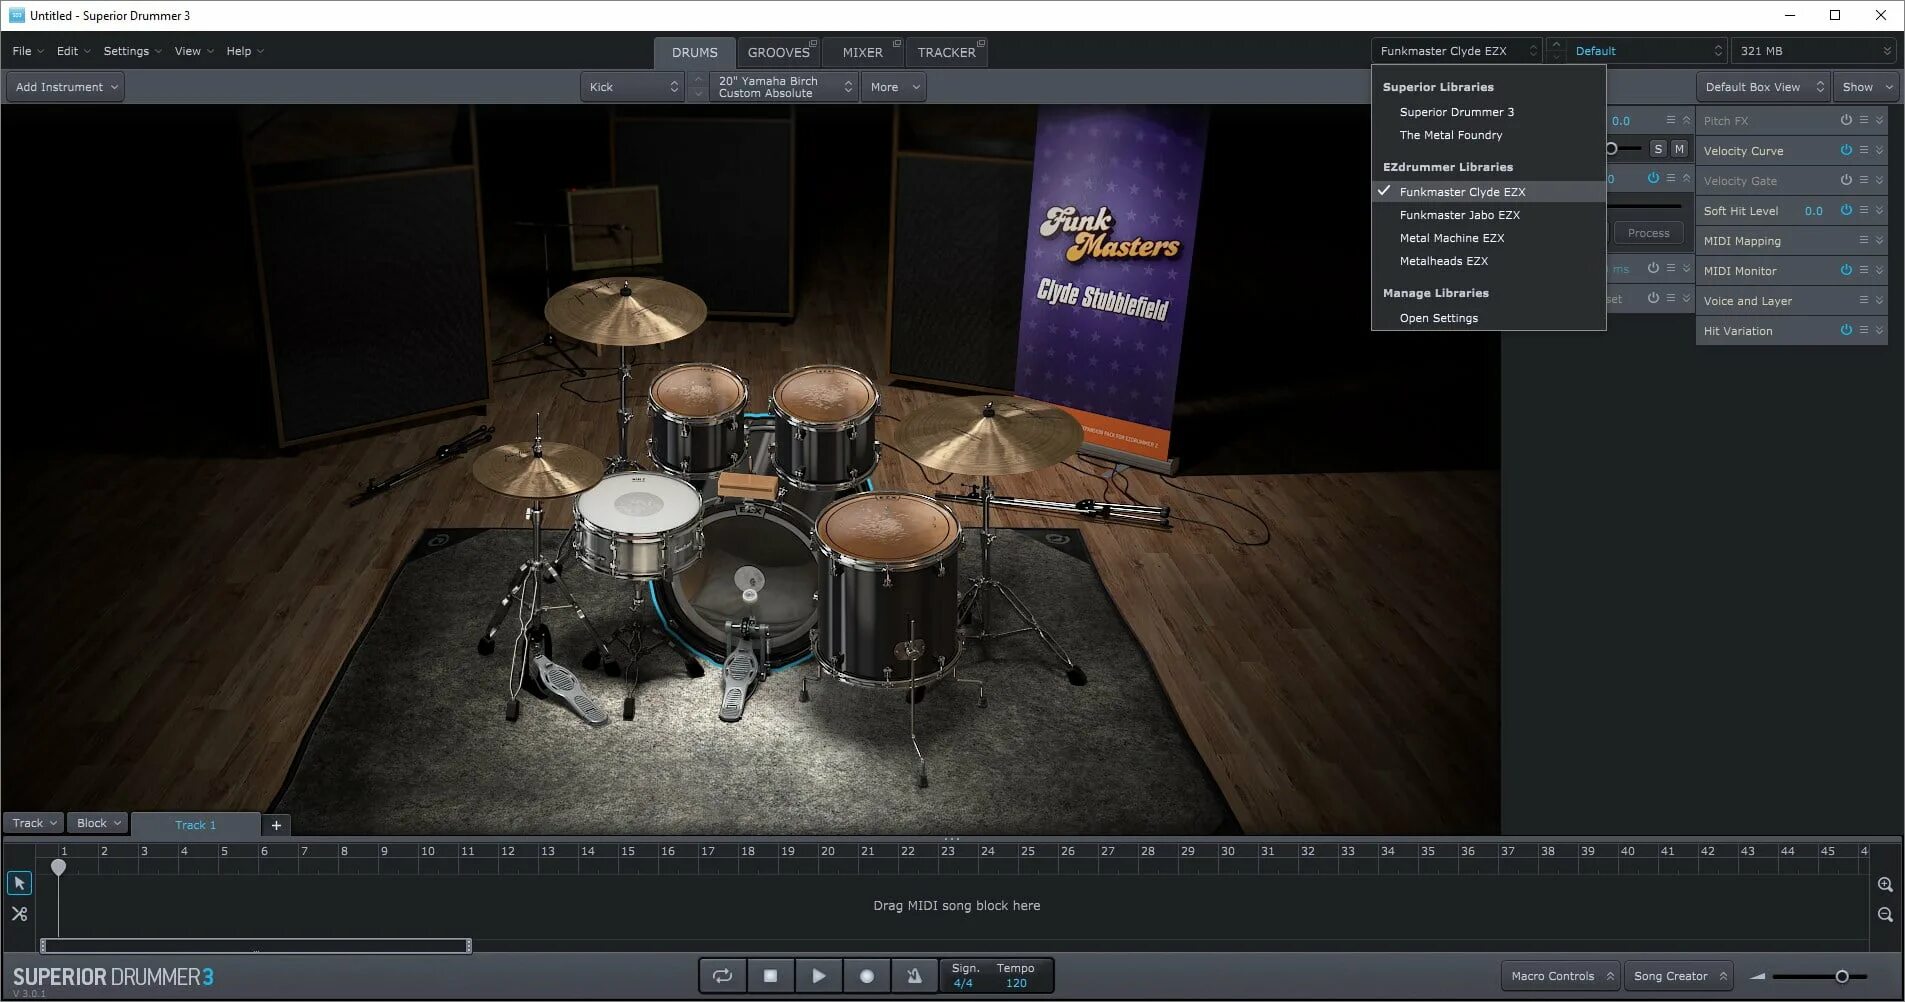Open the Default preset dropdown
This screenshot has height=1002, width=1905.
[x=1647, y=51]
